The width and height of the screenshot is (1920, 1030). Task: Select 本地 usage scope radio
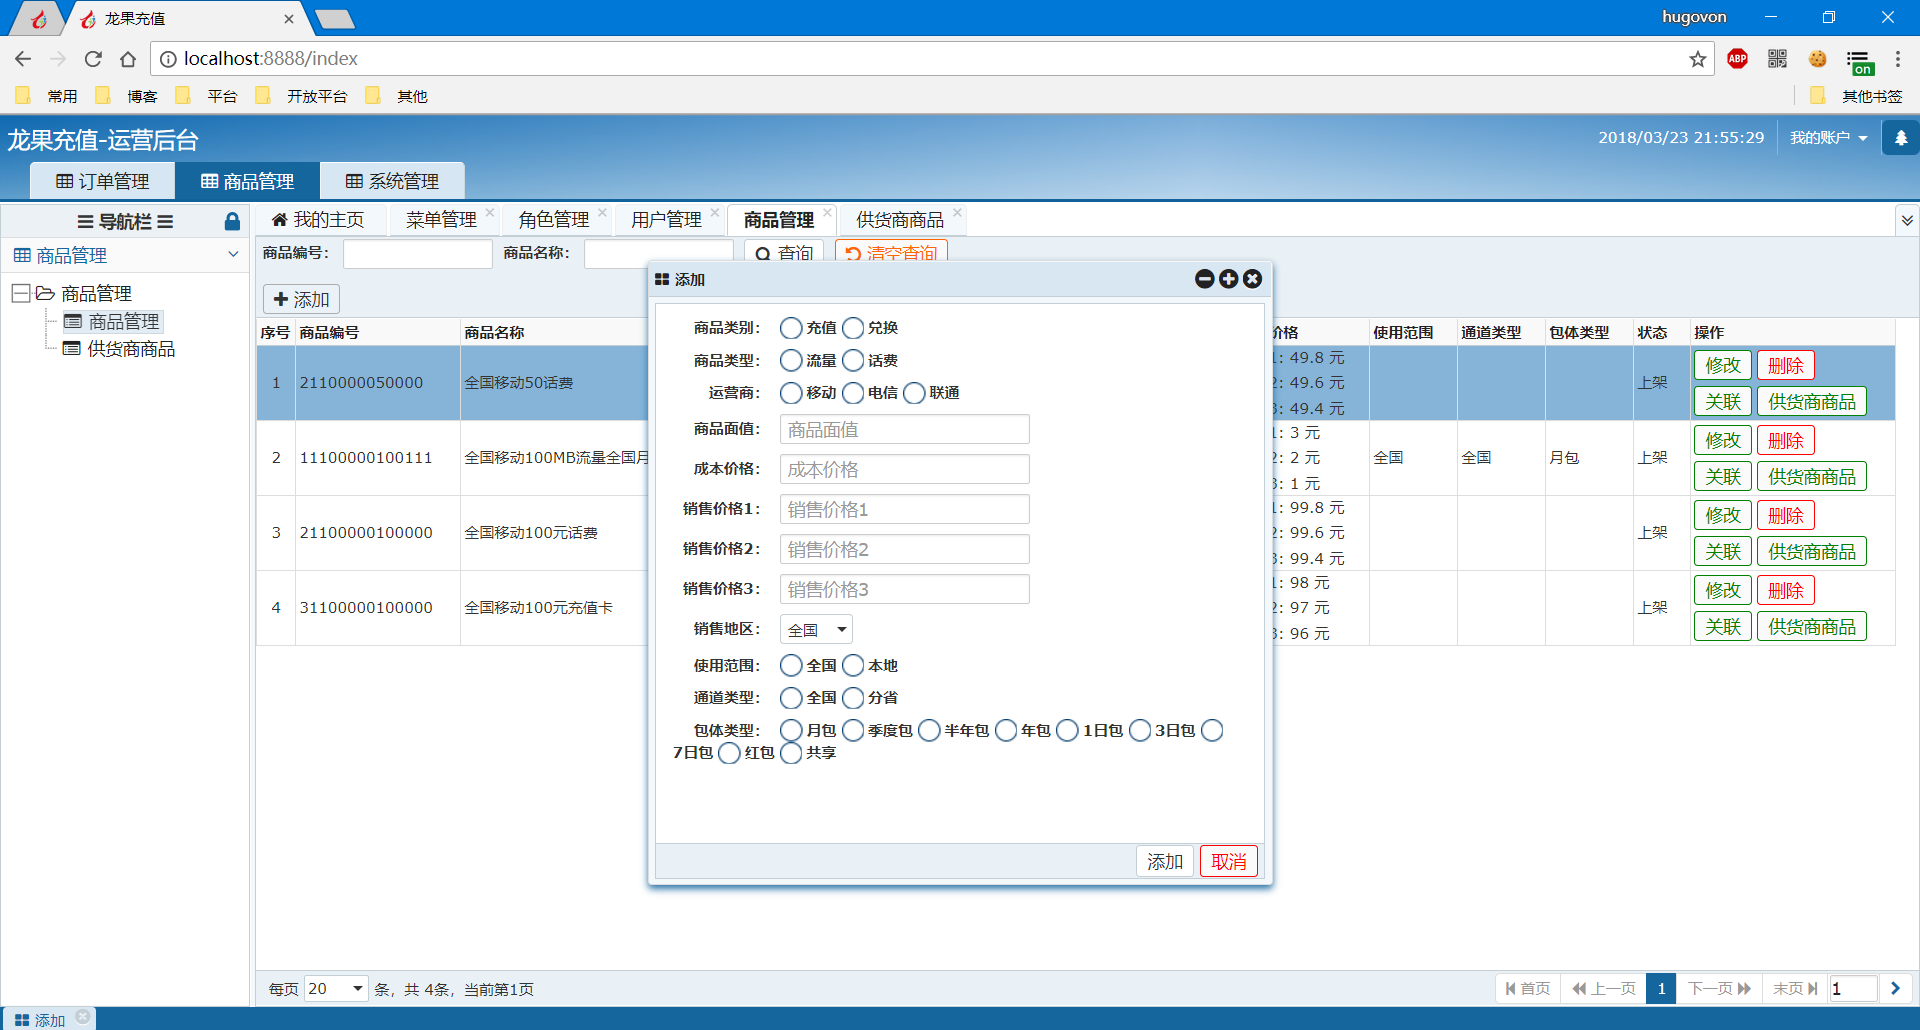pos(853,665)
